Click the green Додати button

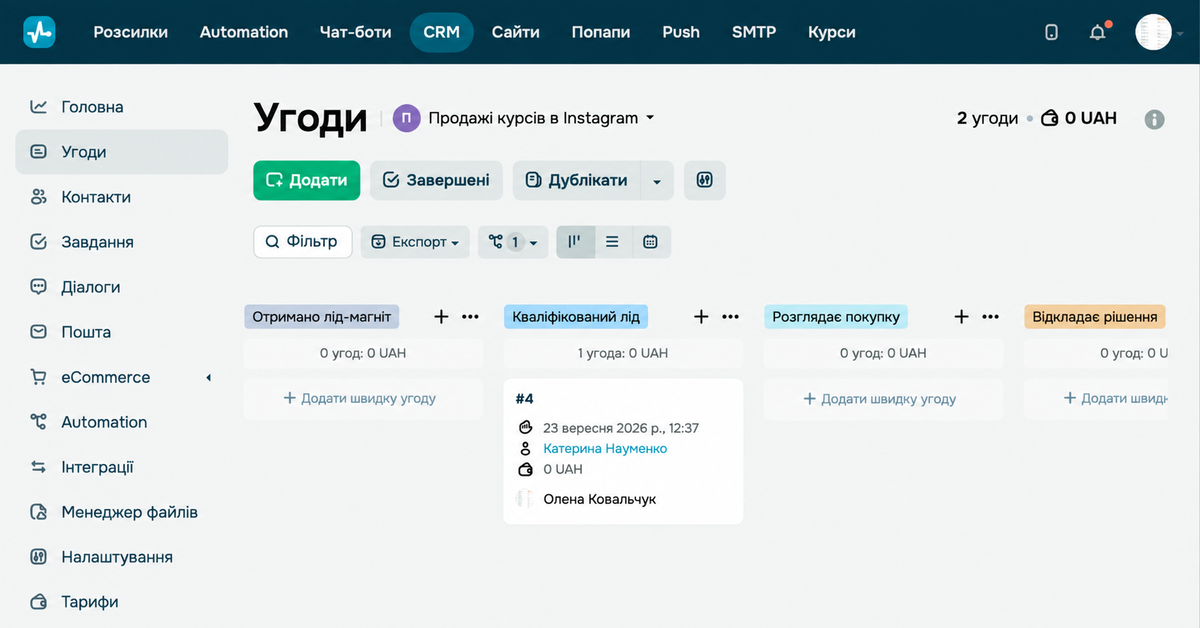(x=306, y=180)
